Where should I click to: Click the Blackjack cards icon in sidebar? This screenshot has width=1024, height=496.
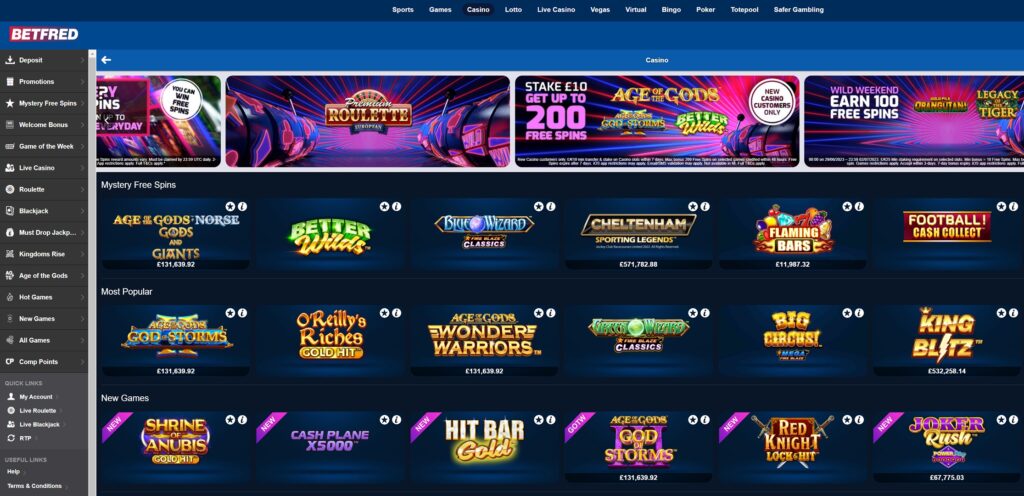click(10, 211)
